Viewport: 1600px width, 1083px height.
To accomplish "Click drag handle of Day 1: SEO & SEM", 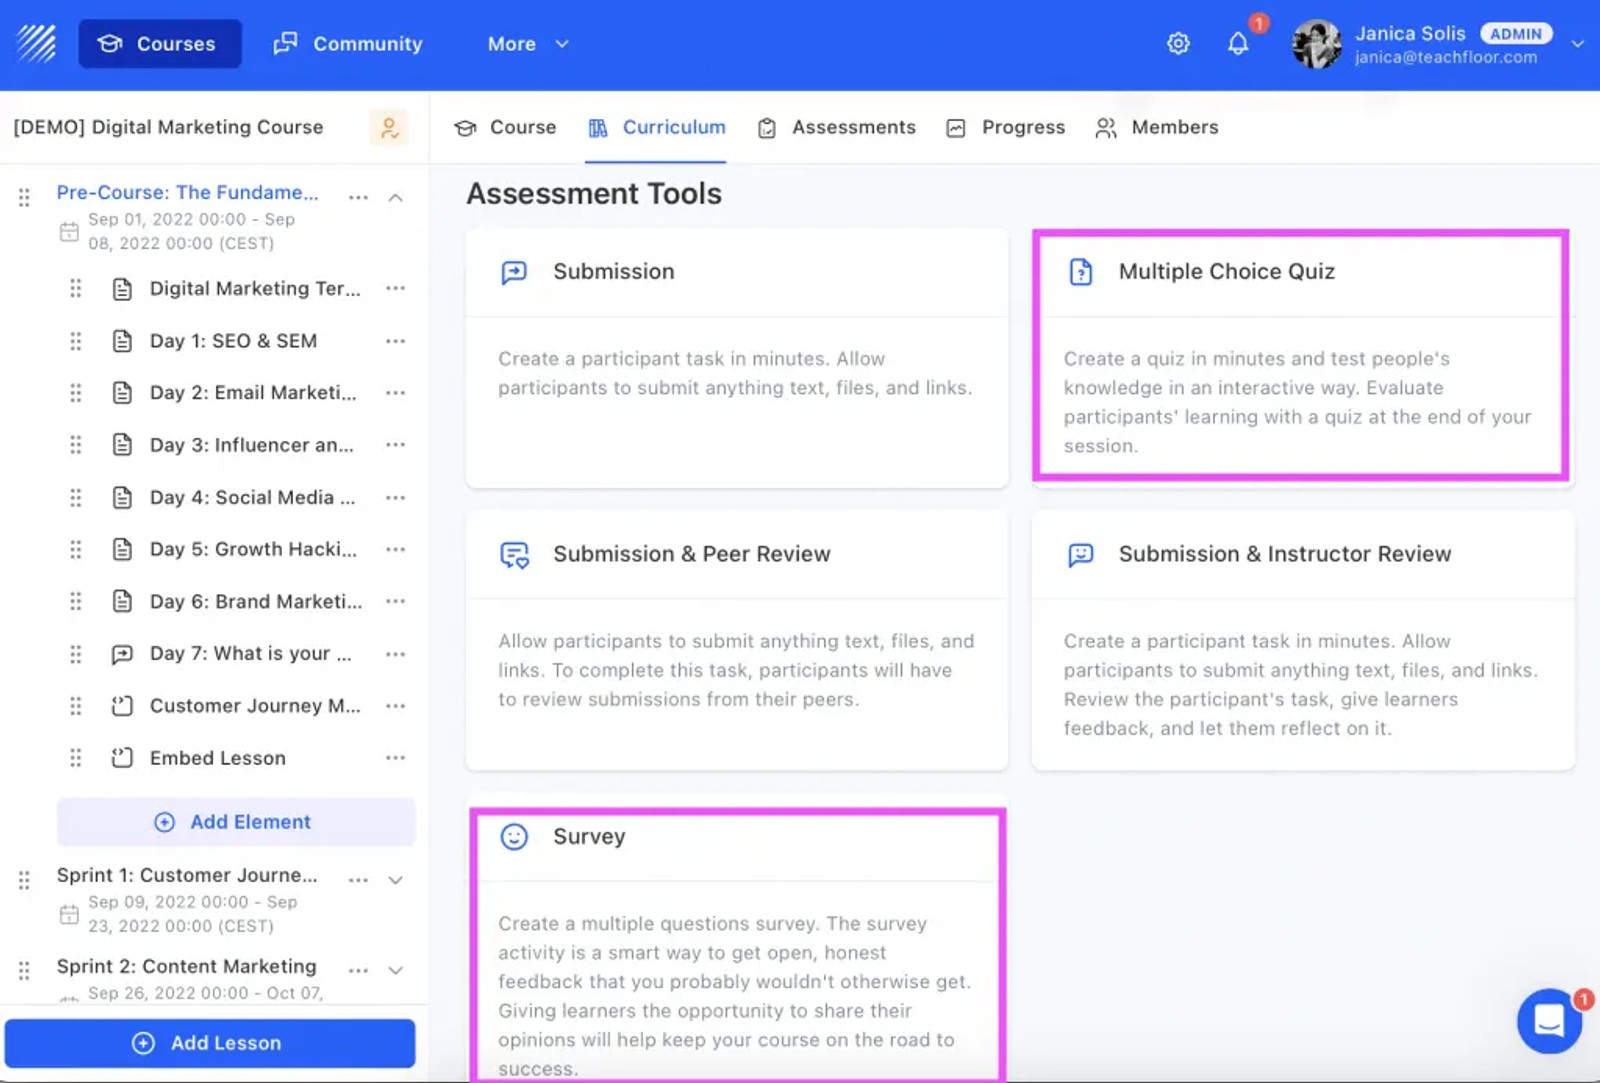I will (x=76, y=341).
